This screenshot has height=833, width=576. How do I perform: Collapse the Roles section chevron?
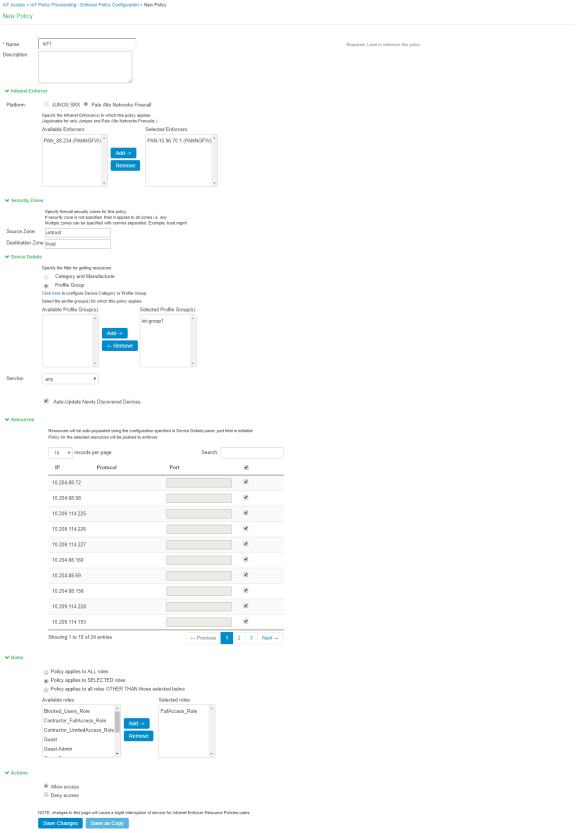click(x=7, y=657)
